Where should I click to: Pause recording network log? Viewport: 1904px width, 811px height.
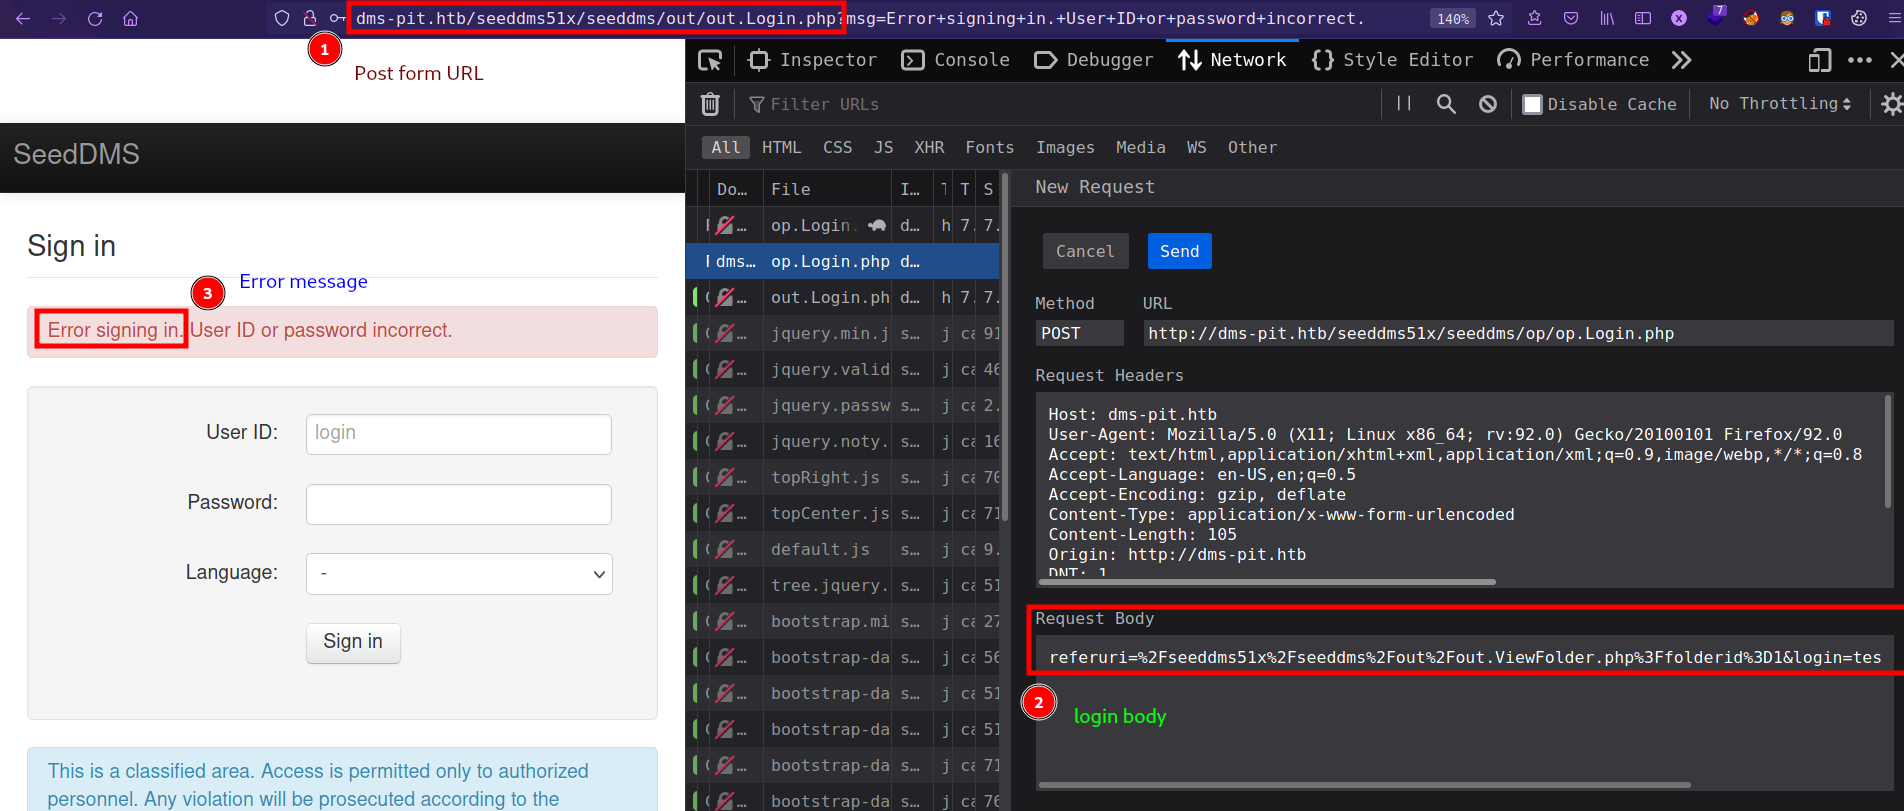tap(1404, 104)
